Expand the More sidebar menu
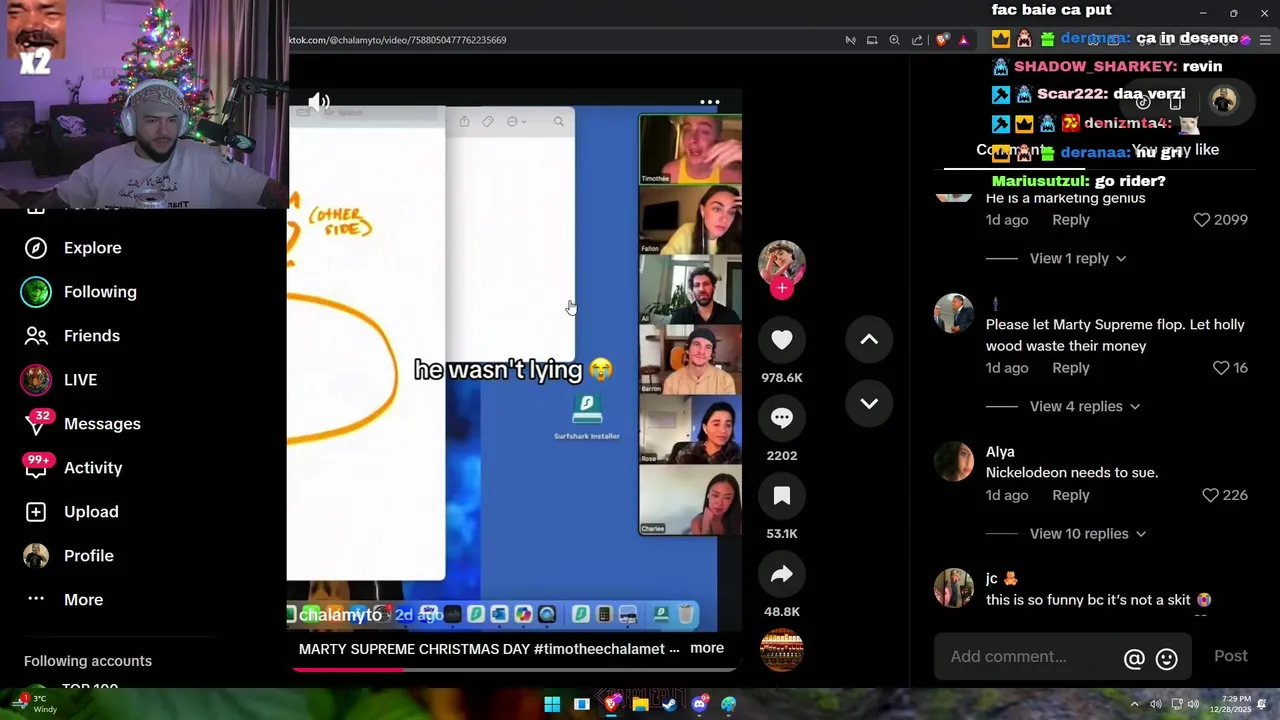 pos(83,600)
